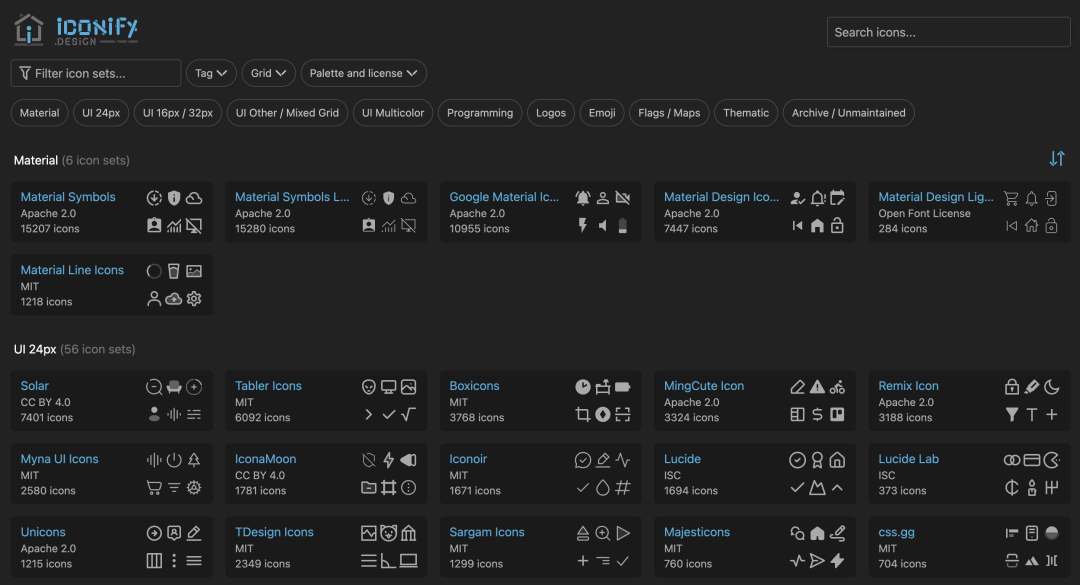Image resolution: width=1080 pixels, height=585 pixels.
Task: Click the shield icon in Material Symbols card
Action: pyautogui.click(x=174, y=198)
